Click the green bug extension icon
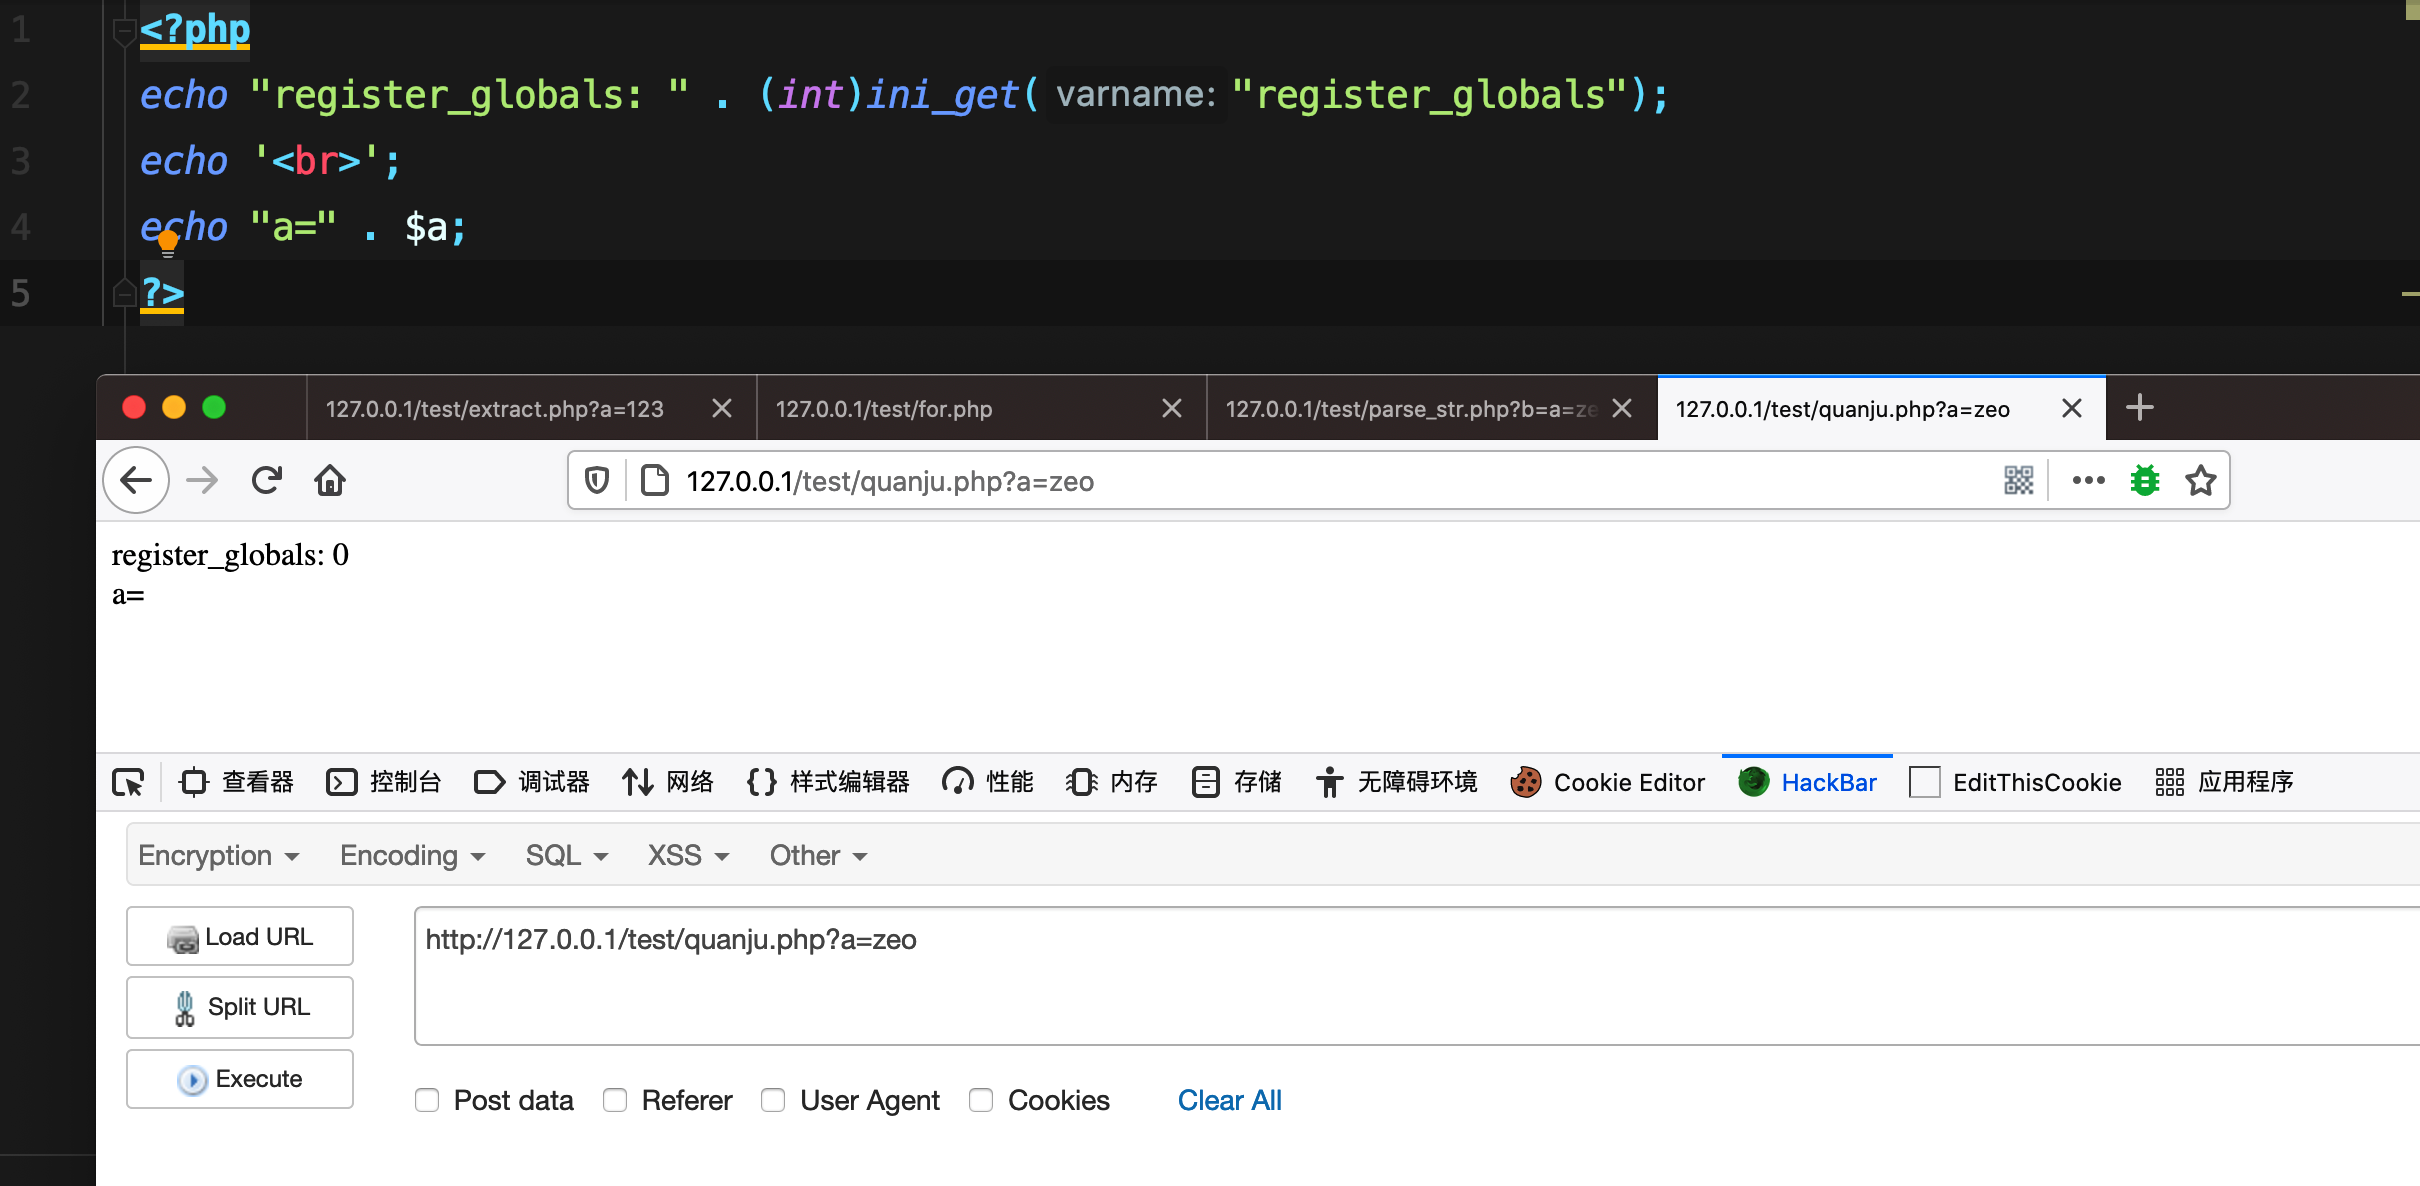The height and width of the screenshot is (1186, 2420). (2145, 481)
